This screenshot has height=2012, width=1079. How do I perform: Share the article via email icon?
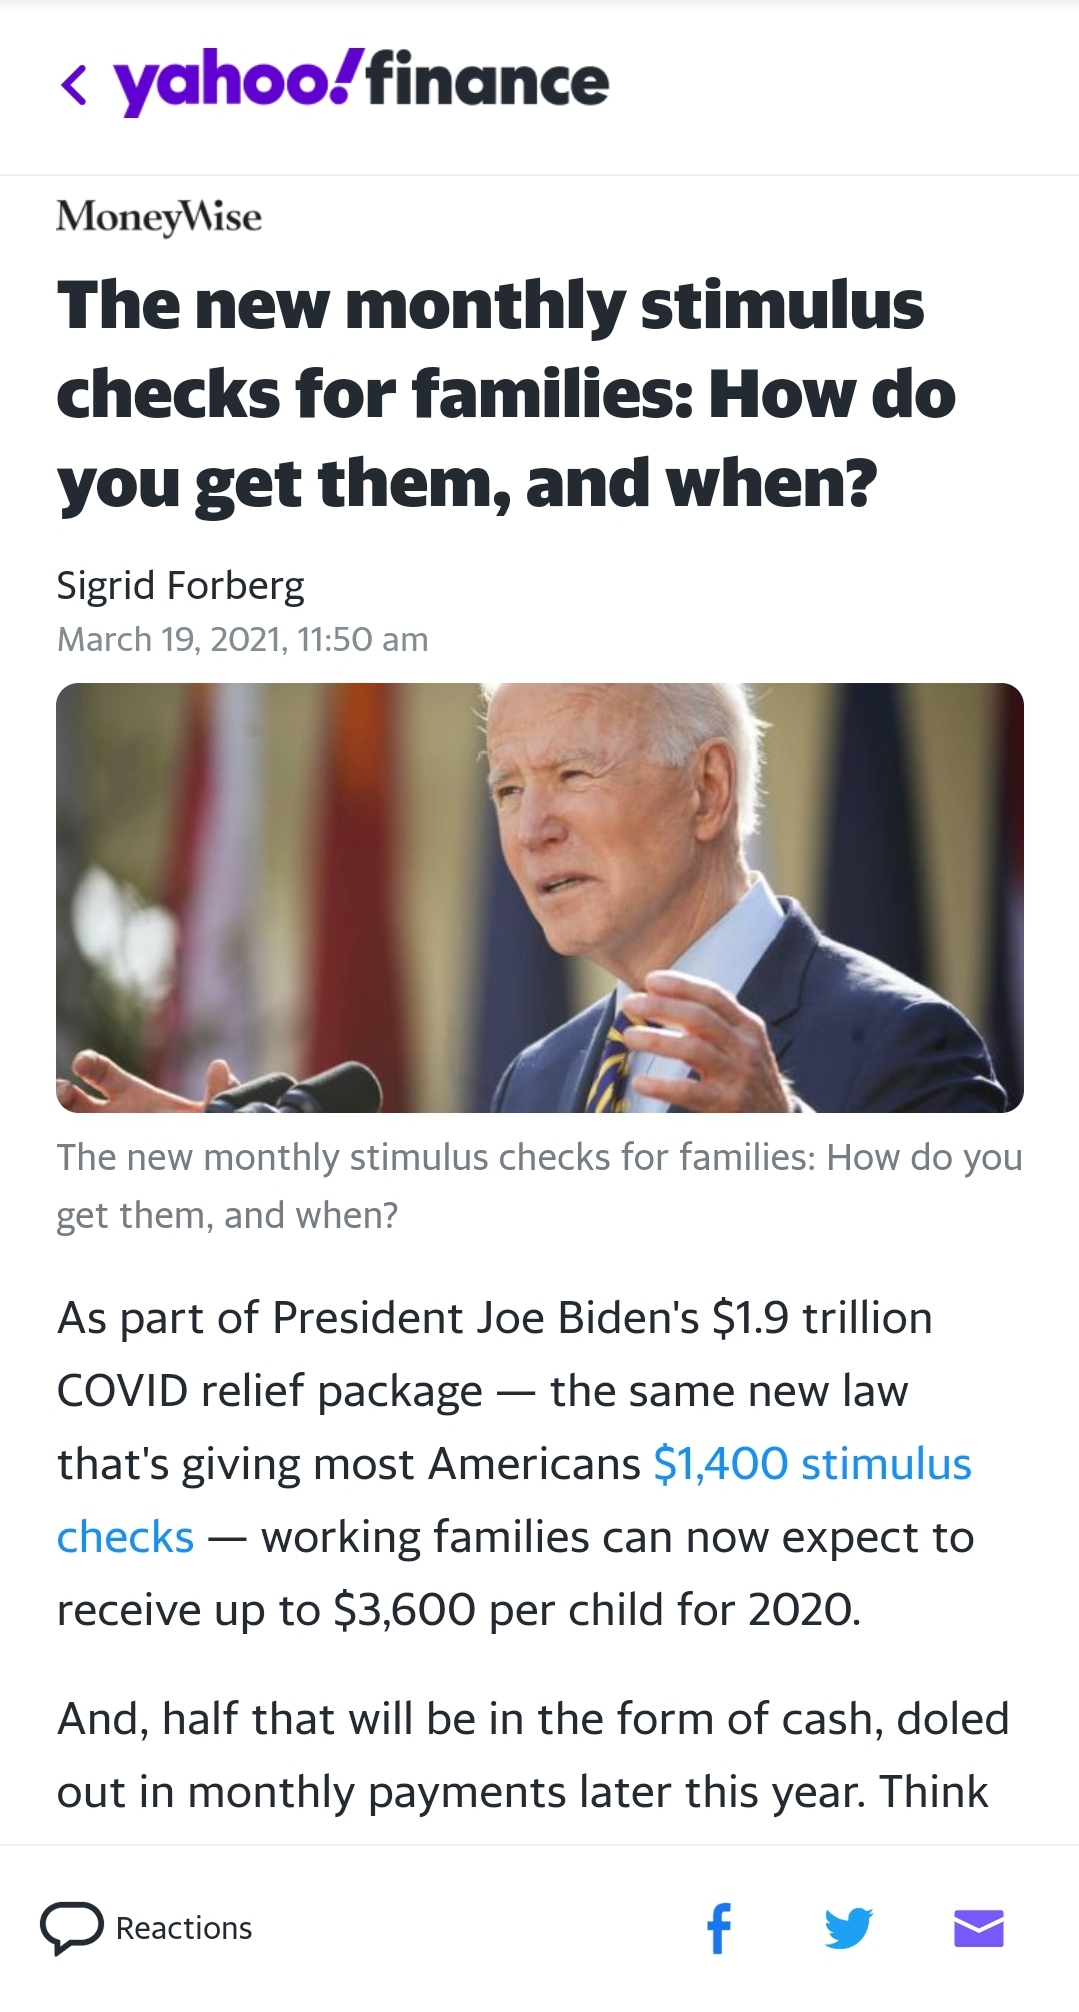(978, 1928)
